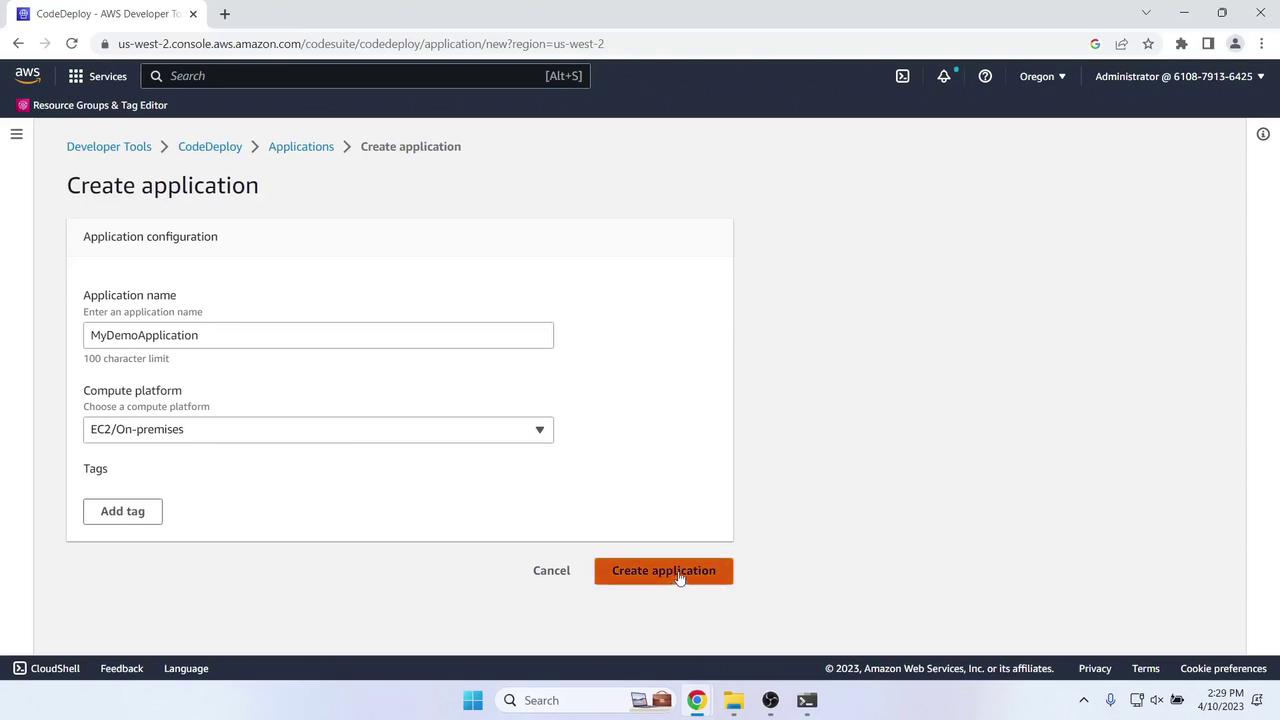This screenshot has height=720, width=1280.
Task: Open the AWS help question mark menu
Action: pyautogui.click(x=985, y=76)
